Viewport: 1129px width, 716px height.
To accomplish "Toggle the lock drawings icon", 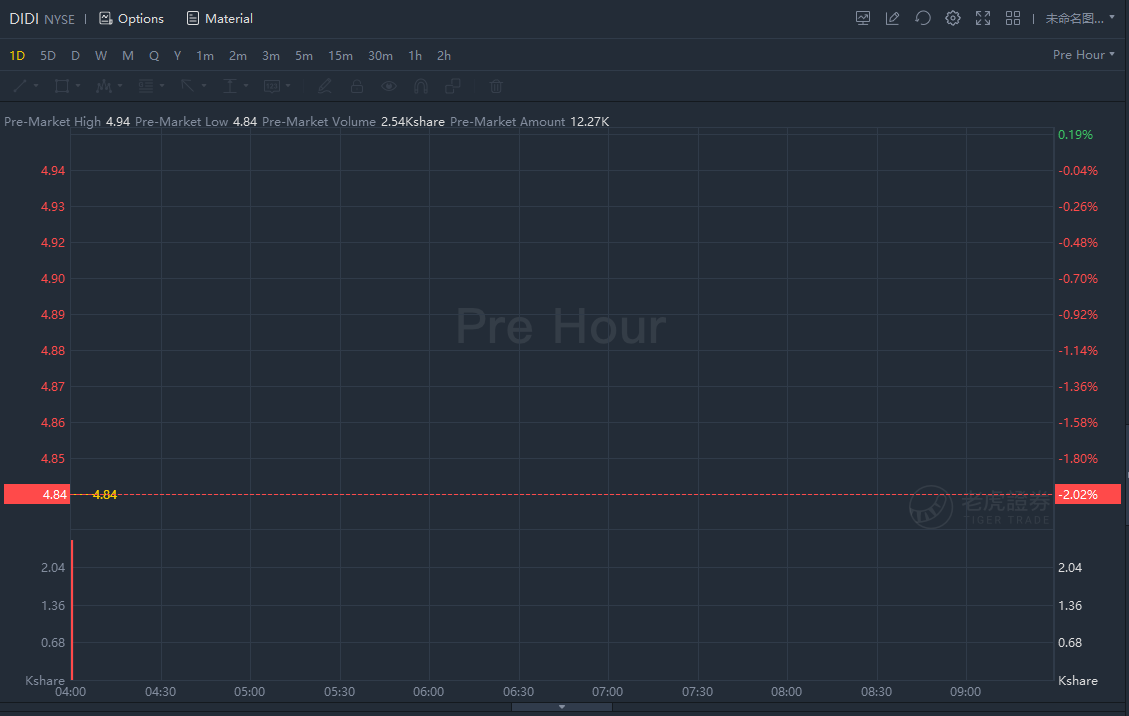I will pyautogui.click(x=356, y=86).
